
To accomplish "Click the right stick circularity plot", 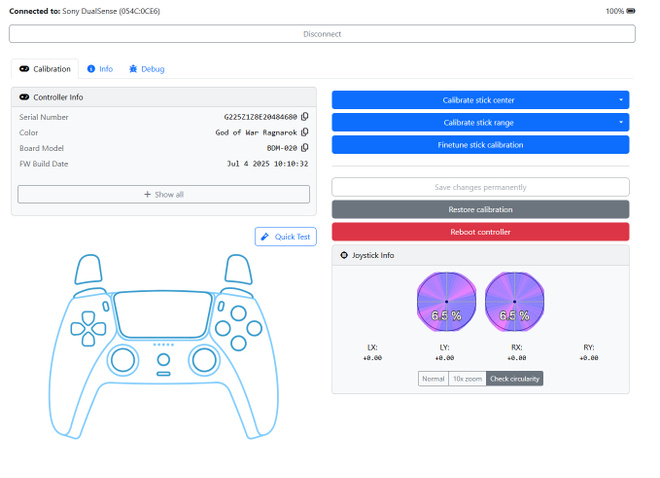I will click(x=514, y=302).
